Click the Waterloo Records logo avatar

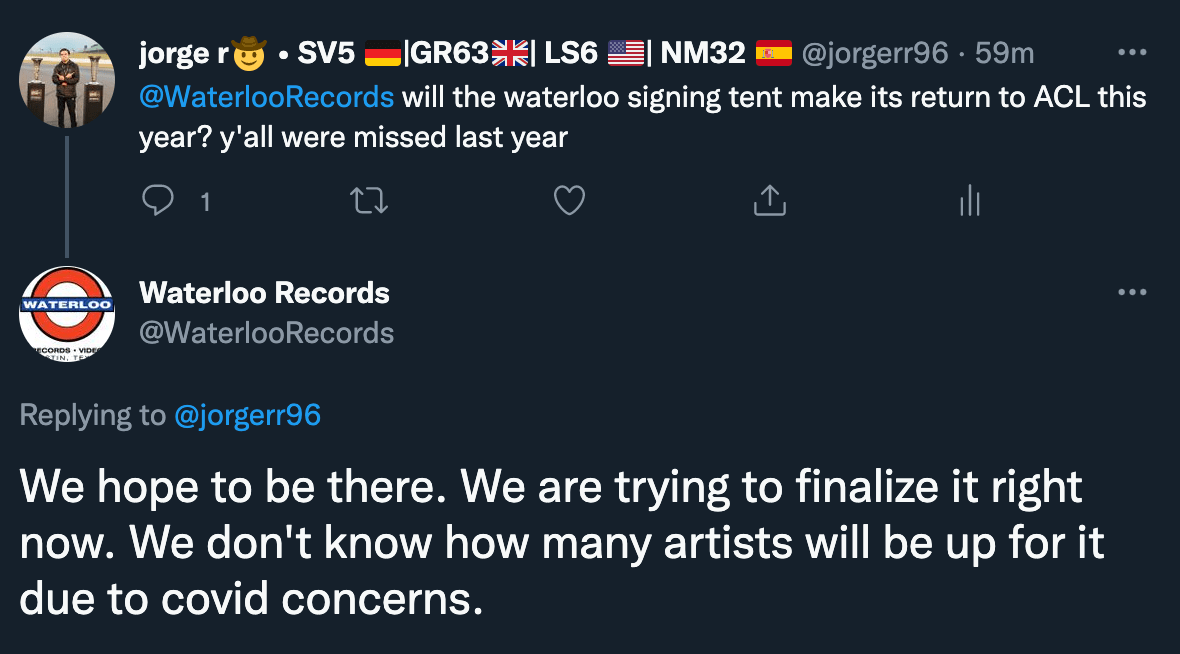(x=66, y=314)
